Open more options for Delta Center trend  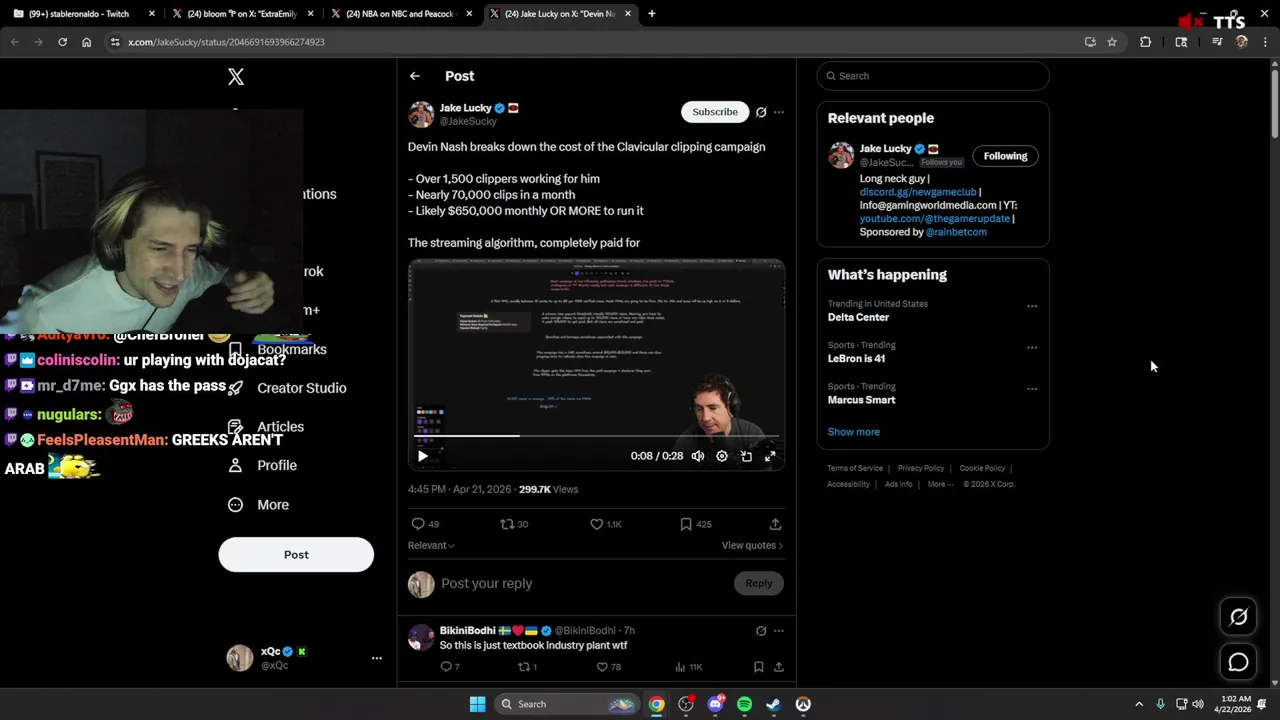(1032, 306)
